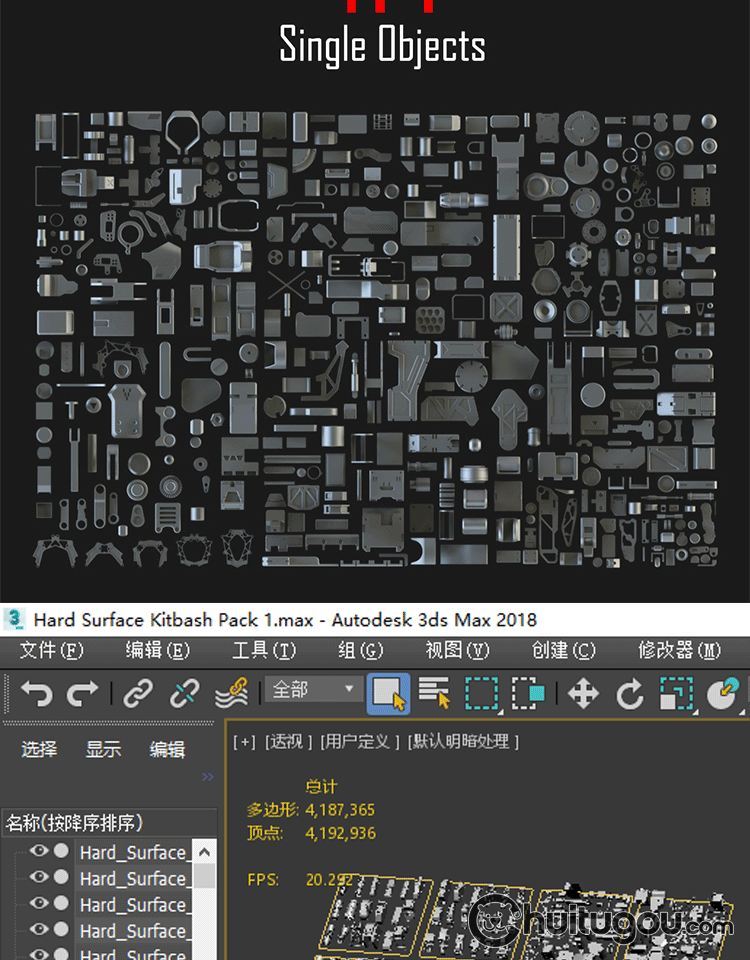Viewport: 750px width, 960px height.
Task: Click the Redo arrow icon
Action: 82,694
